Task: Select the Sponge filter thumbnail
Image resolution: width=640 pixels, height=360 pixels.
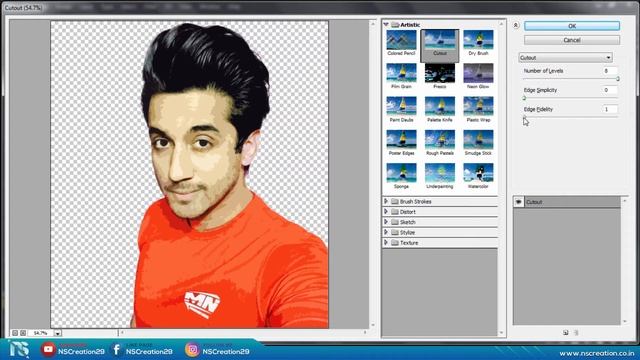Action: [401, 176]
